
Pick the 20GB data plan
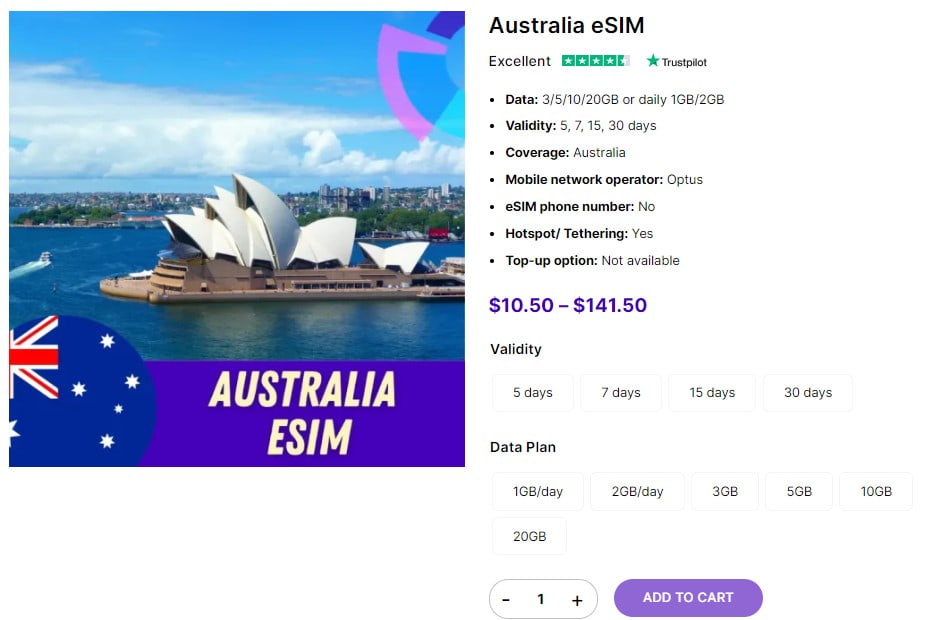point(529,536)
